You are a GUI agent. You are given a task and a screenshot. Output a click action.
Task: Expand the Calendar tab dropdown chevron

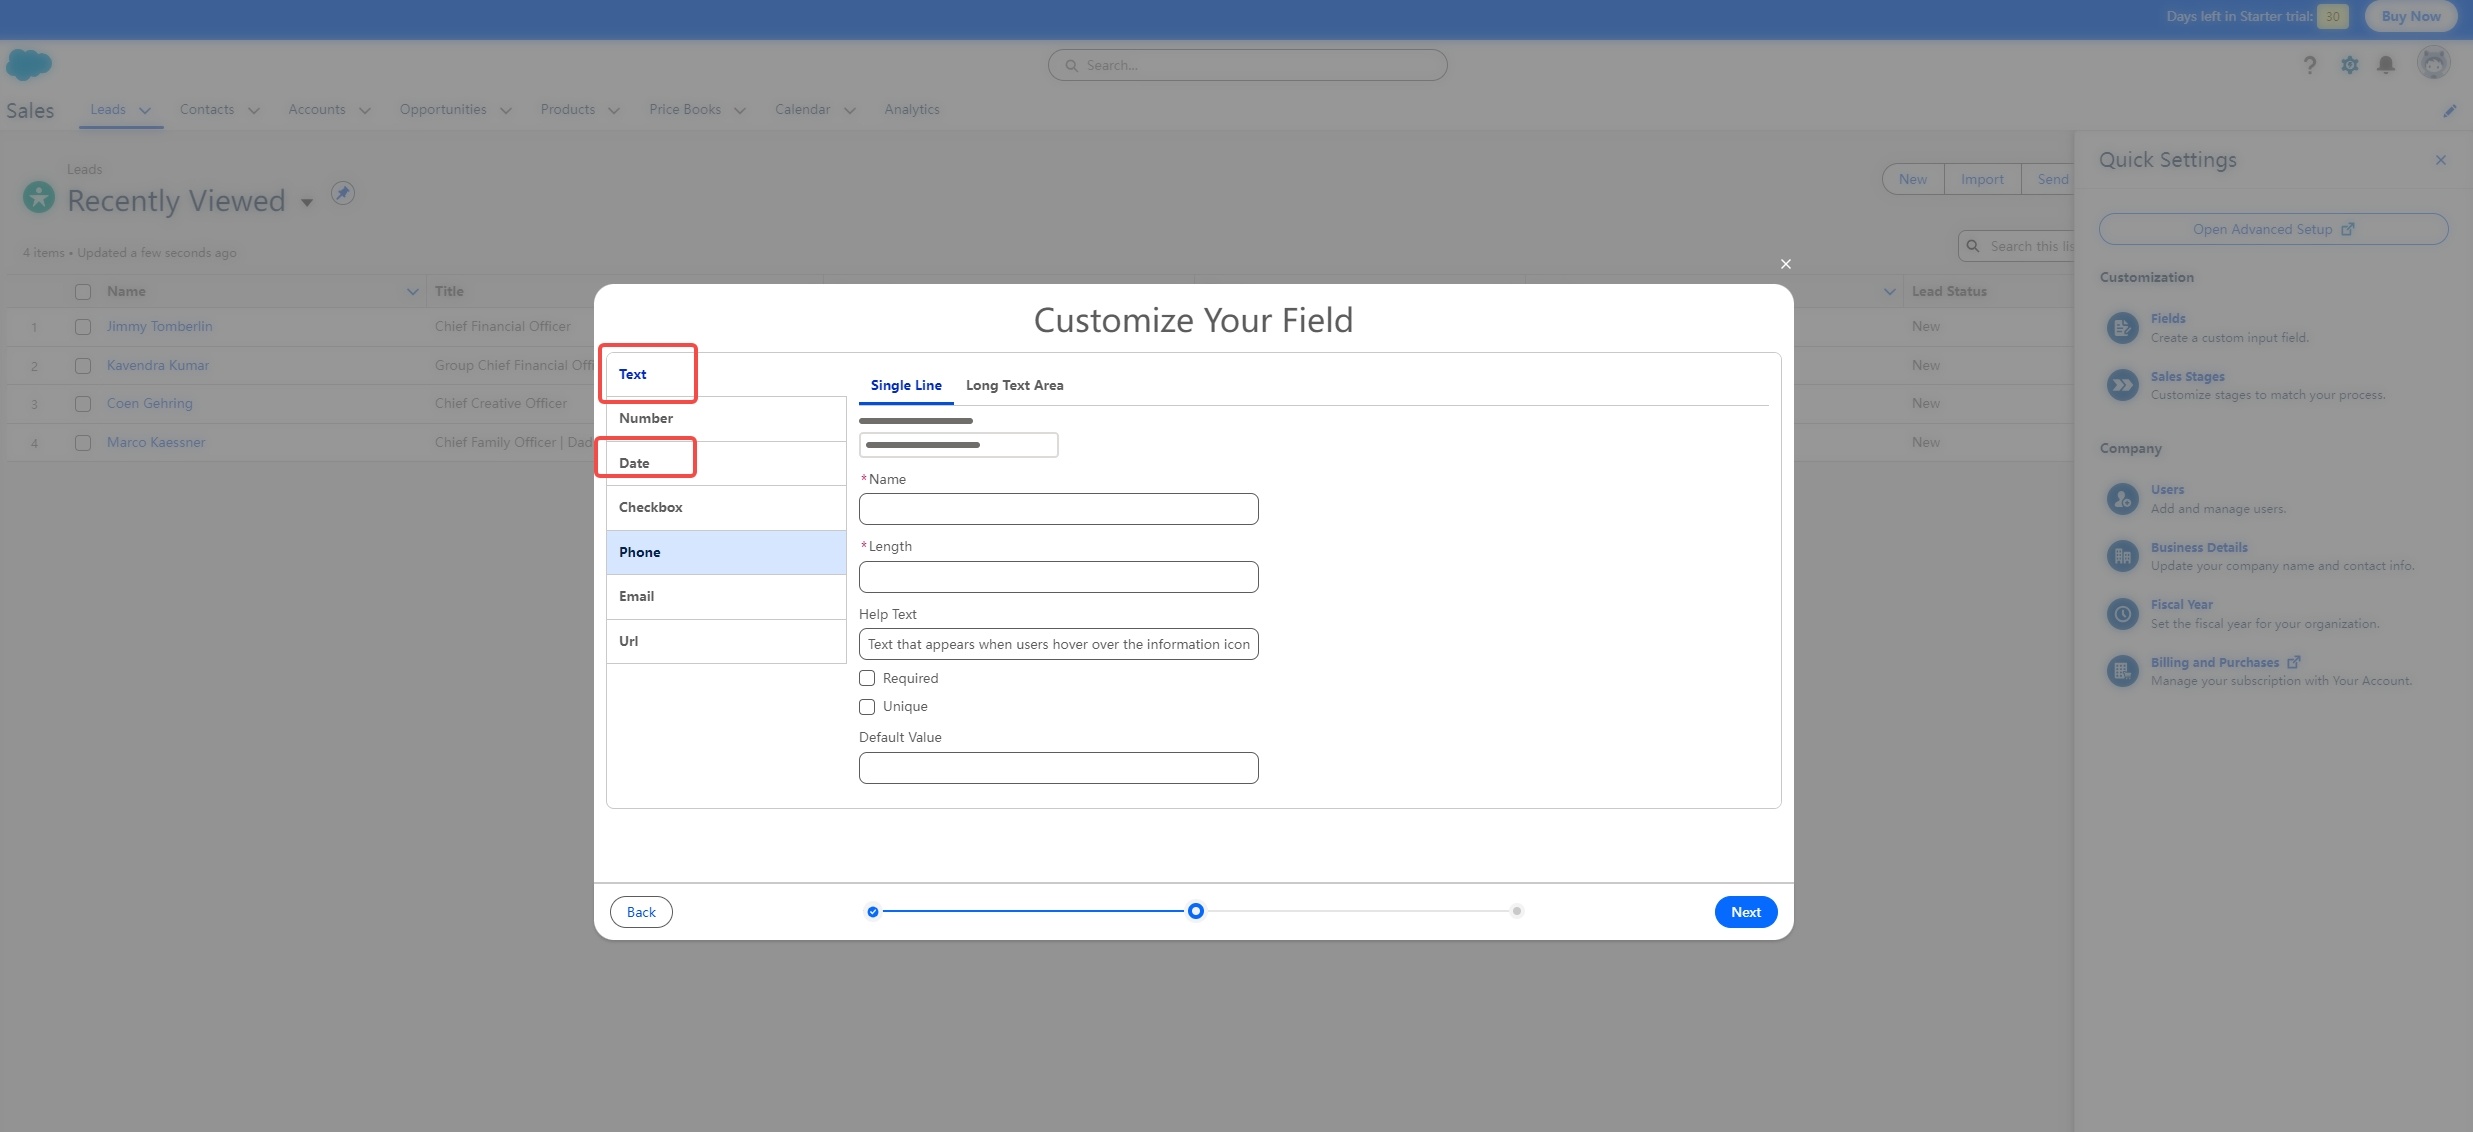coord(850,111)
